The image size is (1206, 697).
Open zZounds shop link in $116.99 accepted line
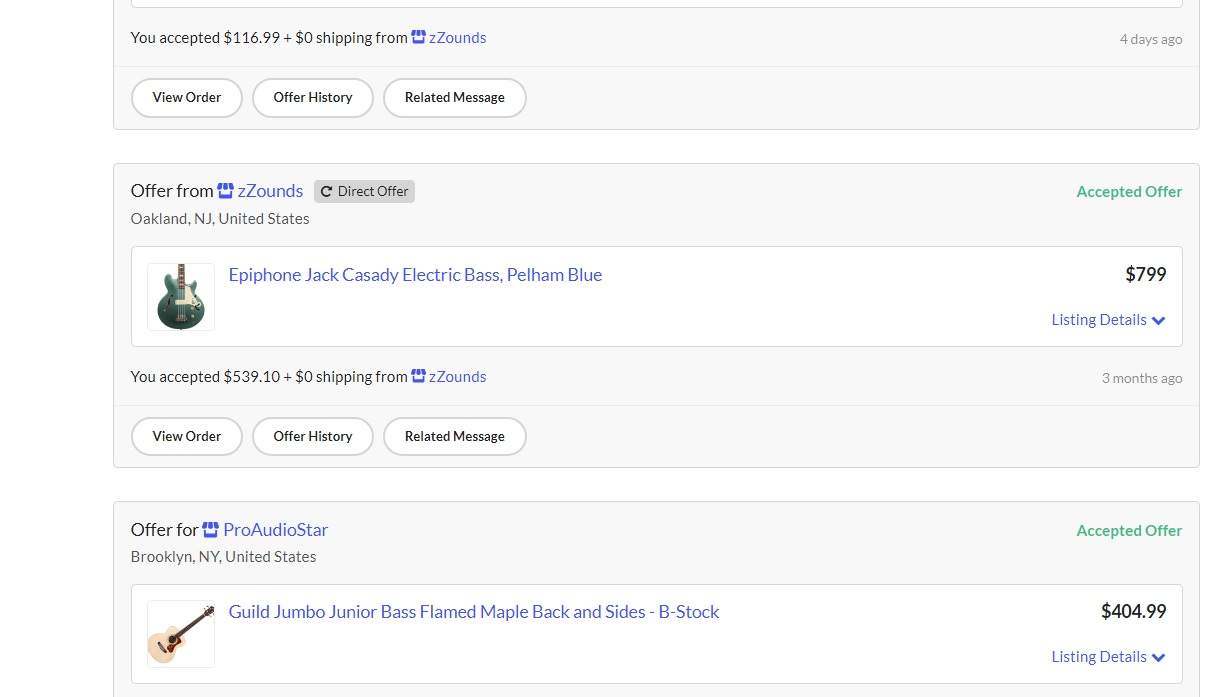coord(457,38)
